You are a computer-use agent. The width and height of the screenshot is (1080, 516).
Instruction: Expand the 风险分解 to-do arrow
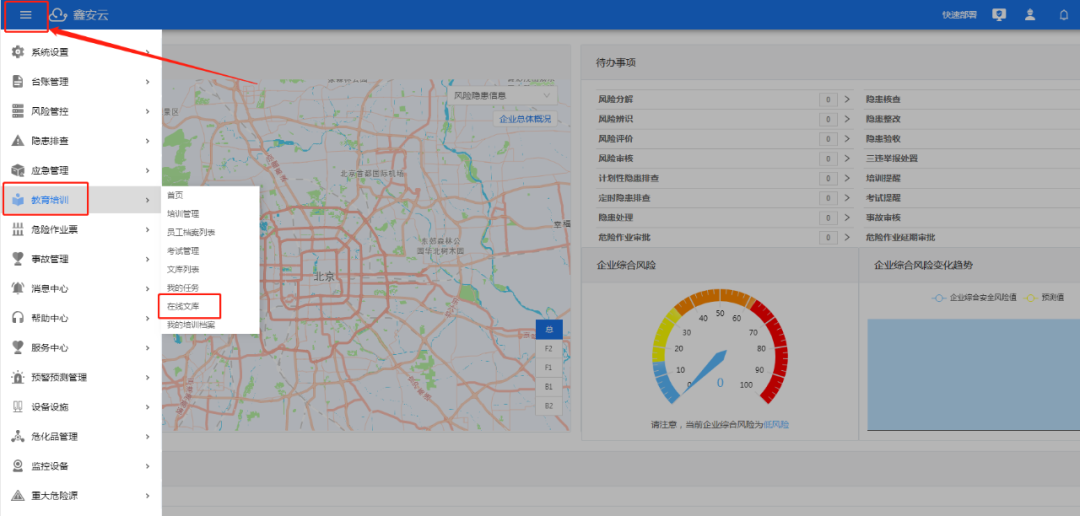coord(846,99)
